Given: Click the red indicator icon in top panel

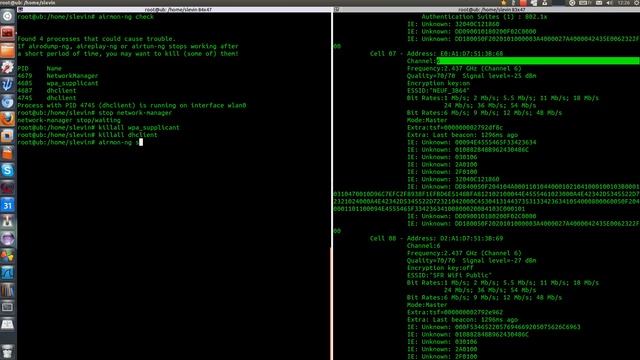Looking at the screenshot, I should 523,3.
